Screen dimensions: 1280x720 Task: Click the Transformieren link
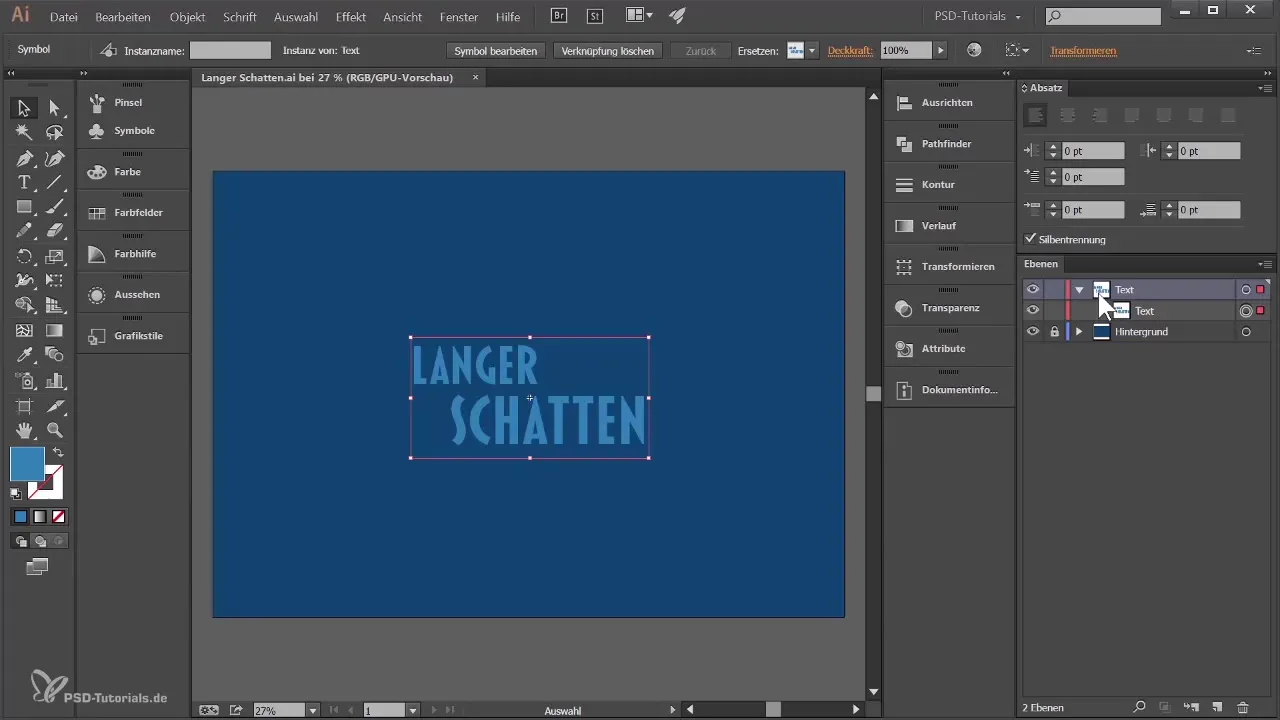click(1083, 50)
